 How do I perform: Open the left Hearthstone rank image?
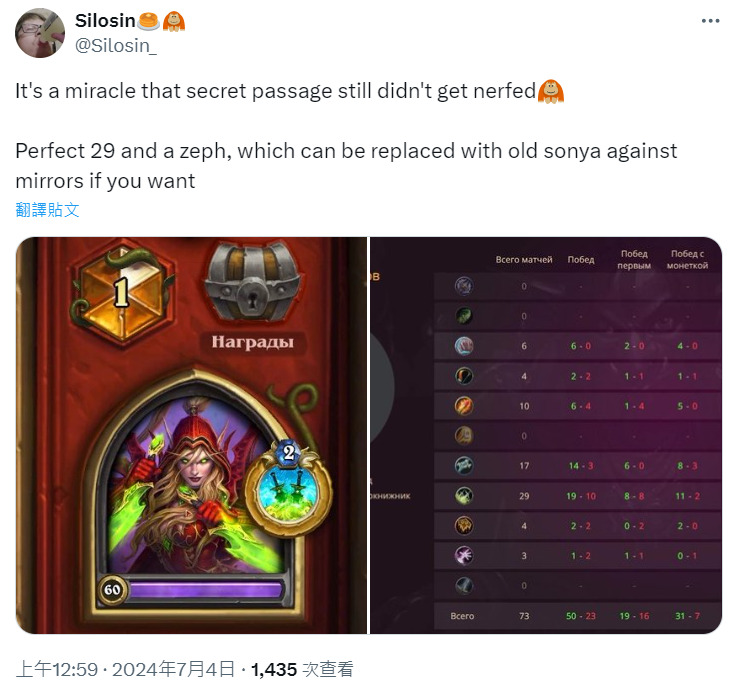tap(192, 435)
